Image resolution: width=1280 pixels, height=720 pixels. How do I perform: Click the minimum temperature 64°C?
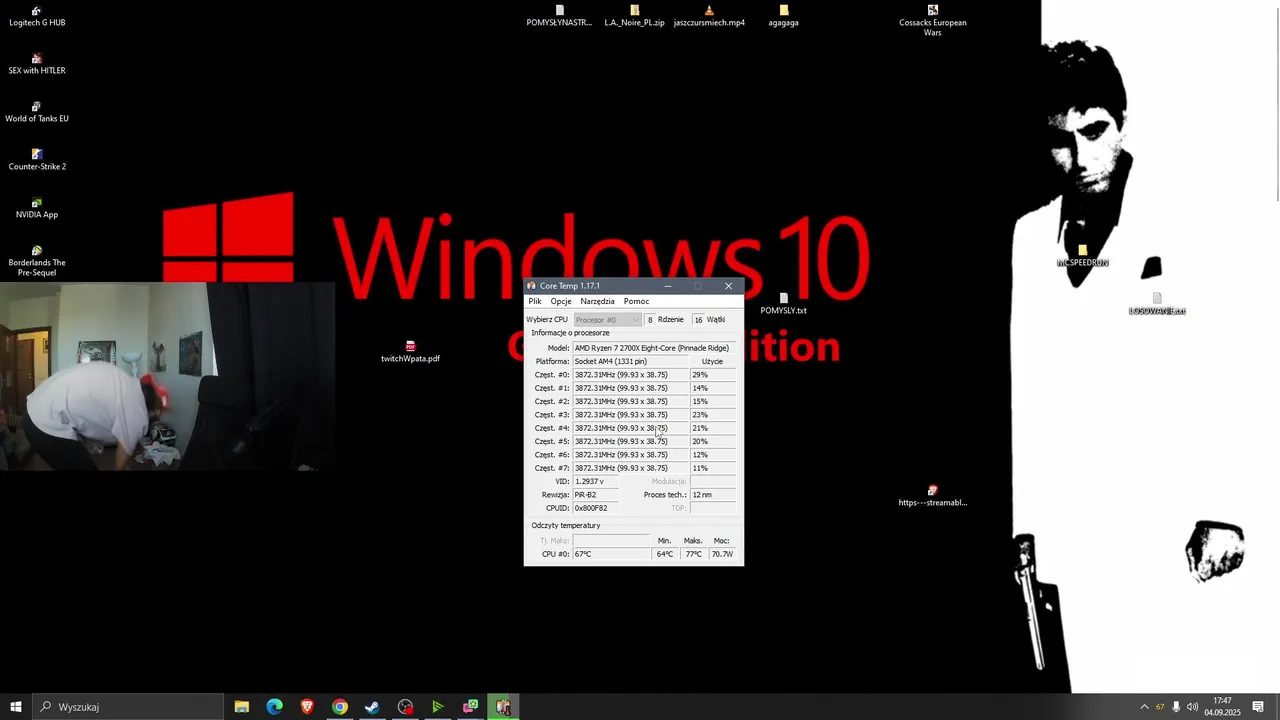tap(665, 554)
